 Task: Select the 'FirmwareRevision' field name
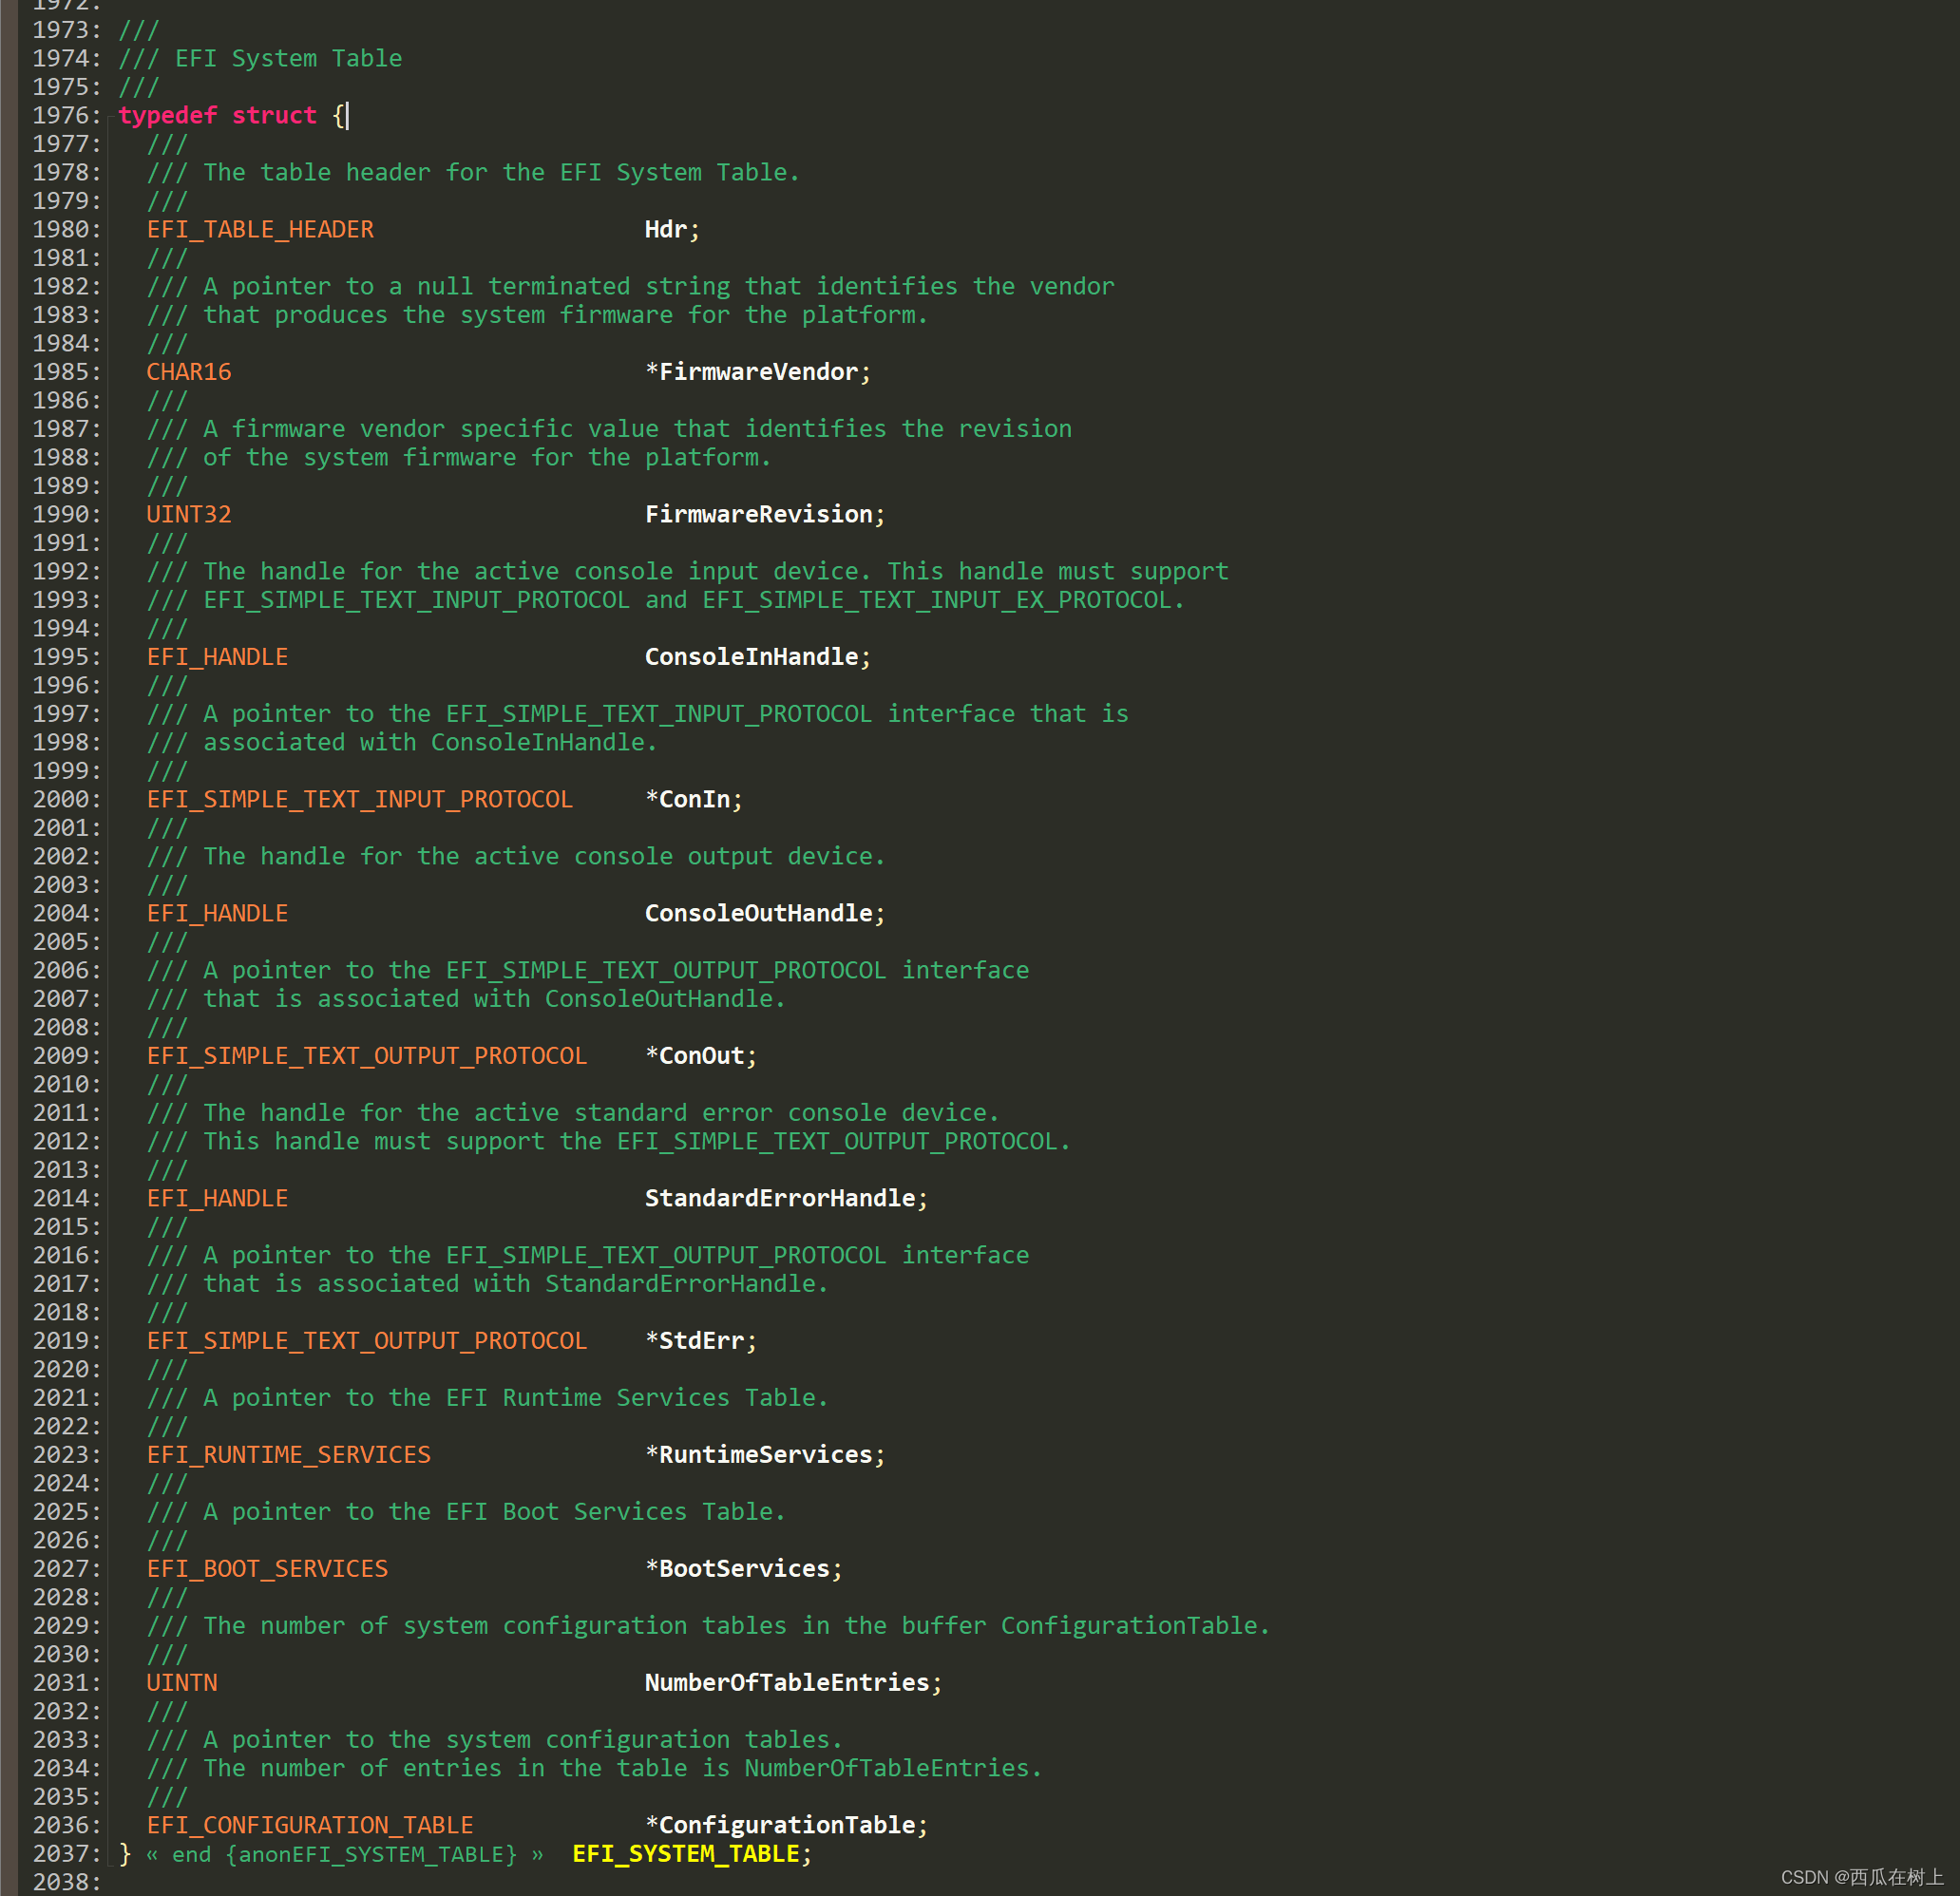[x=759, y=515]
